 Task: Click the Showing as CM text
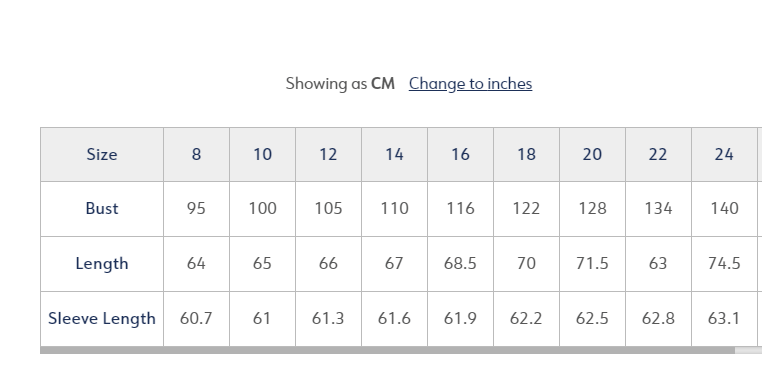(340, 84)
